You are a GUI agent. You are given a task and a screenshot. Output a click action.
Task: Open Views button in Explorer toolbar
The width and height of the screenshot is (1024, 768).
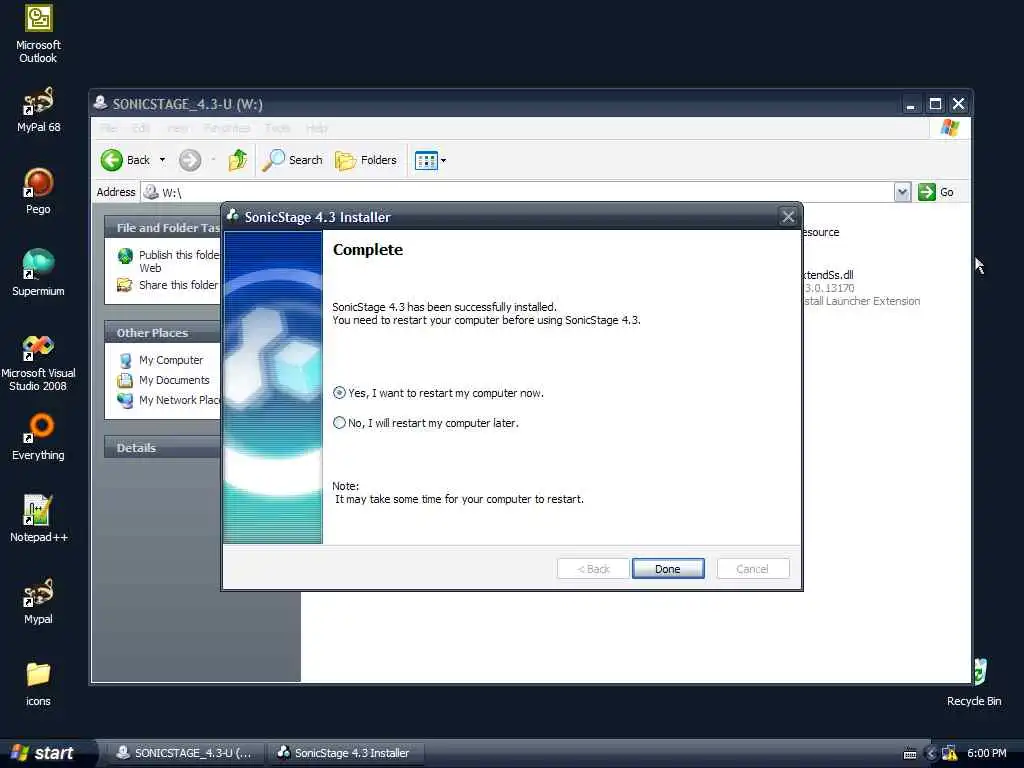426,160
